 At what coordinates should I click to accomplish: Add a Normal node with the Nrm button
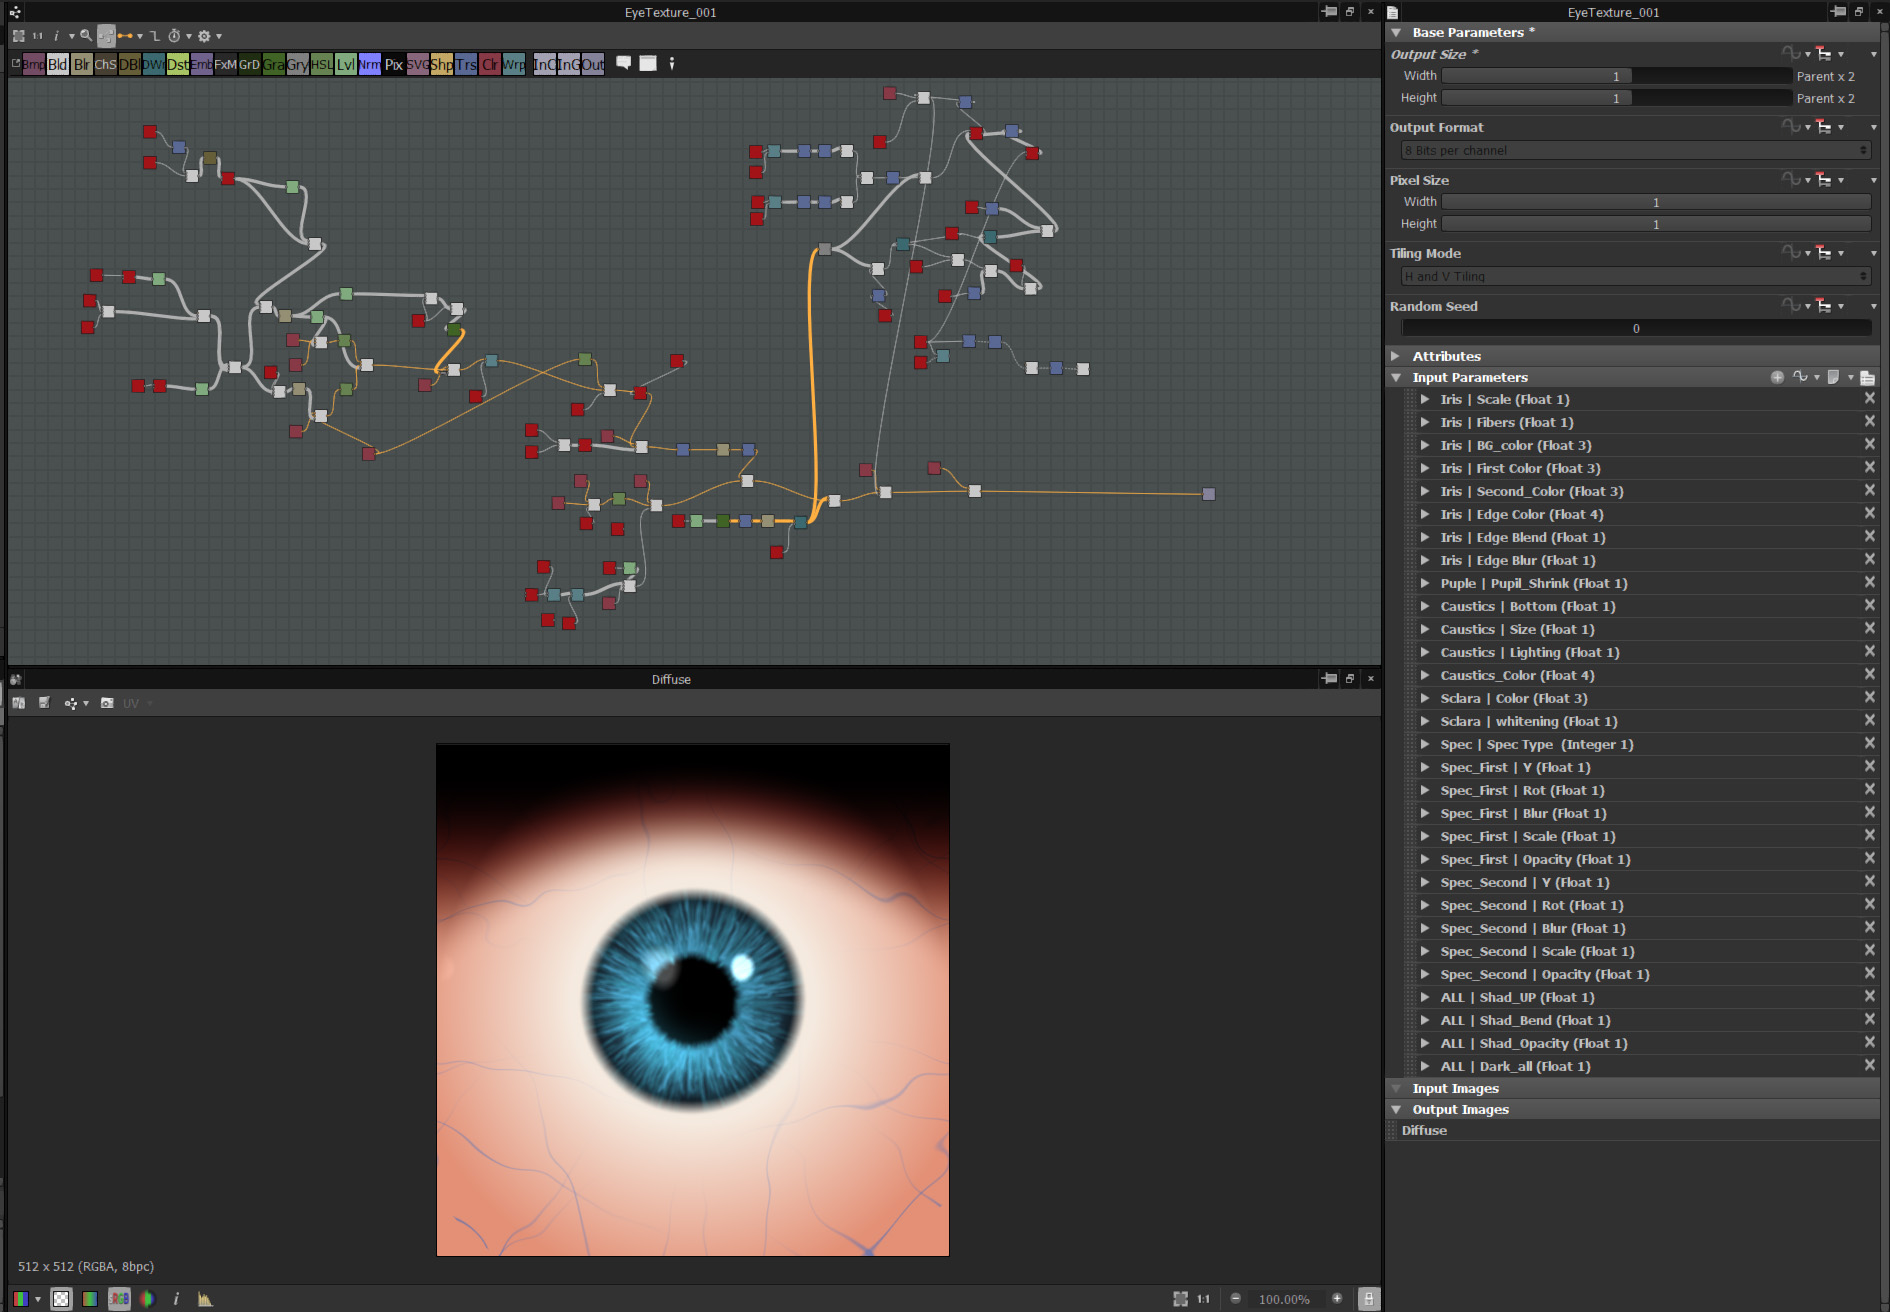click(x=370, y=64)
